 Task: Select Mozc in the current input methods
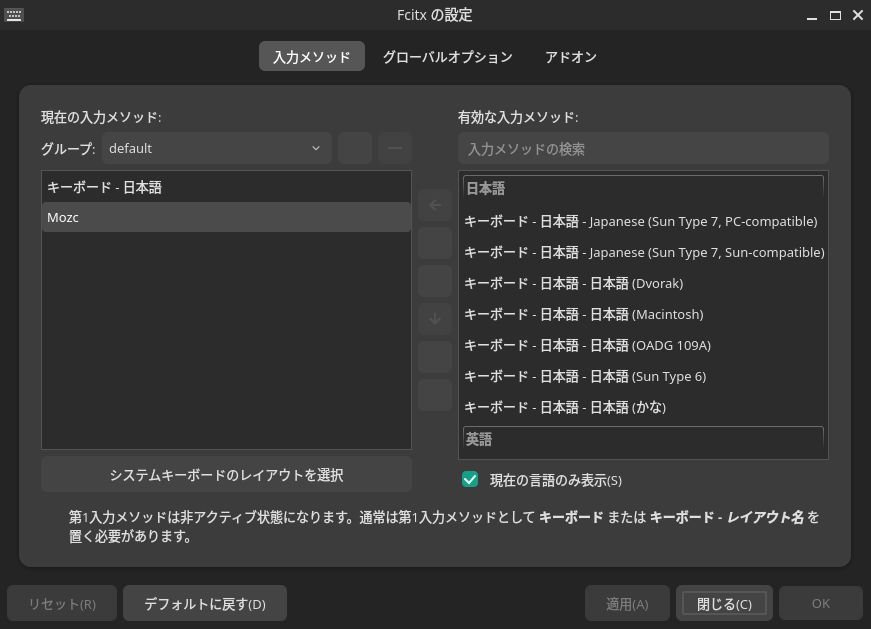[x=226, y=217]
